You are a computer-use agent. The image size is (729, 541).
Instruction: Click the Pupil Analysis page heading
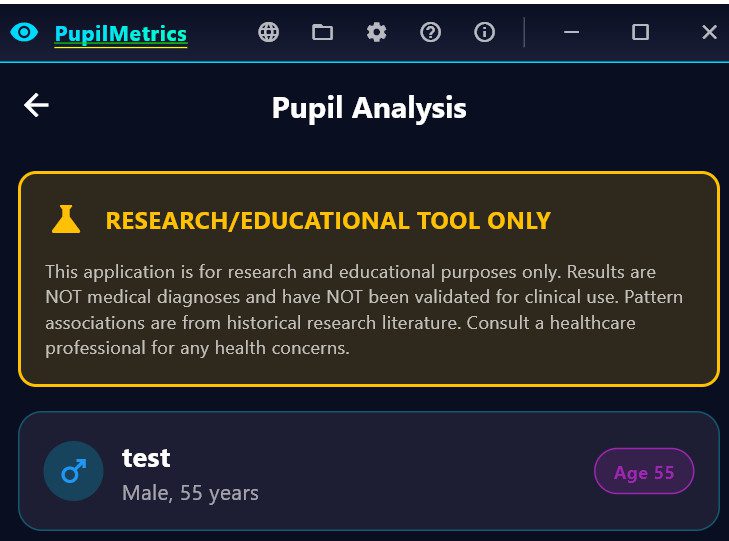(x=369, y=107)
